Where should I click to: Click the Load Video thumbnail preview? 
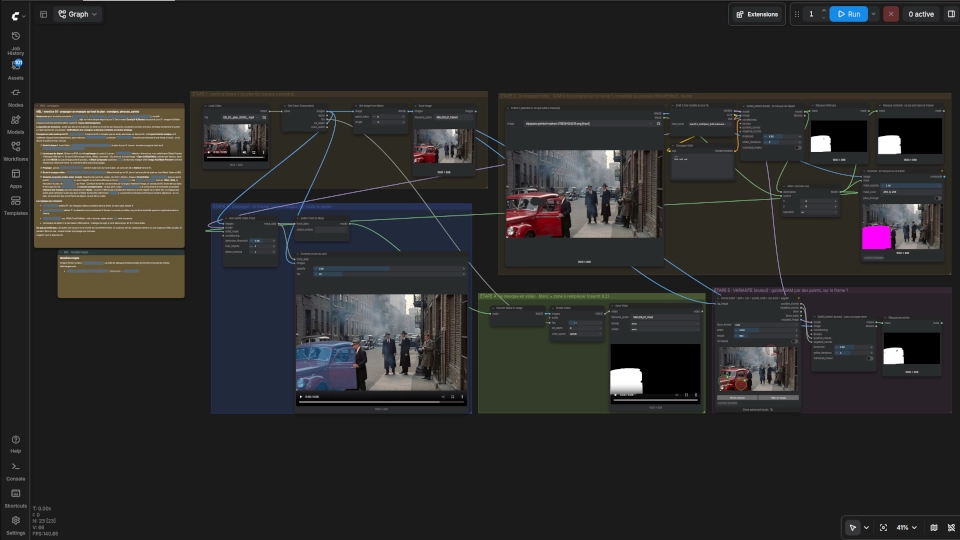(x=236, y=143)
